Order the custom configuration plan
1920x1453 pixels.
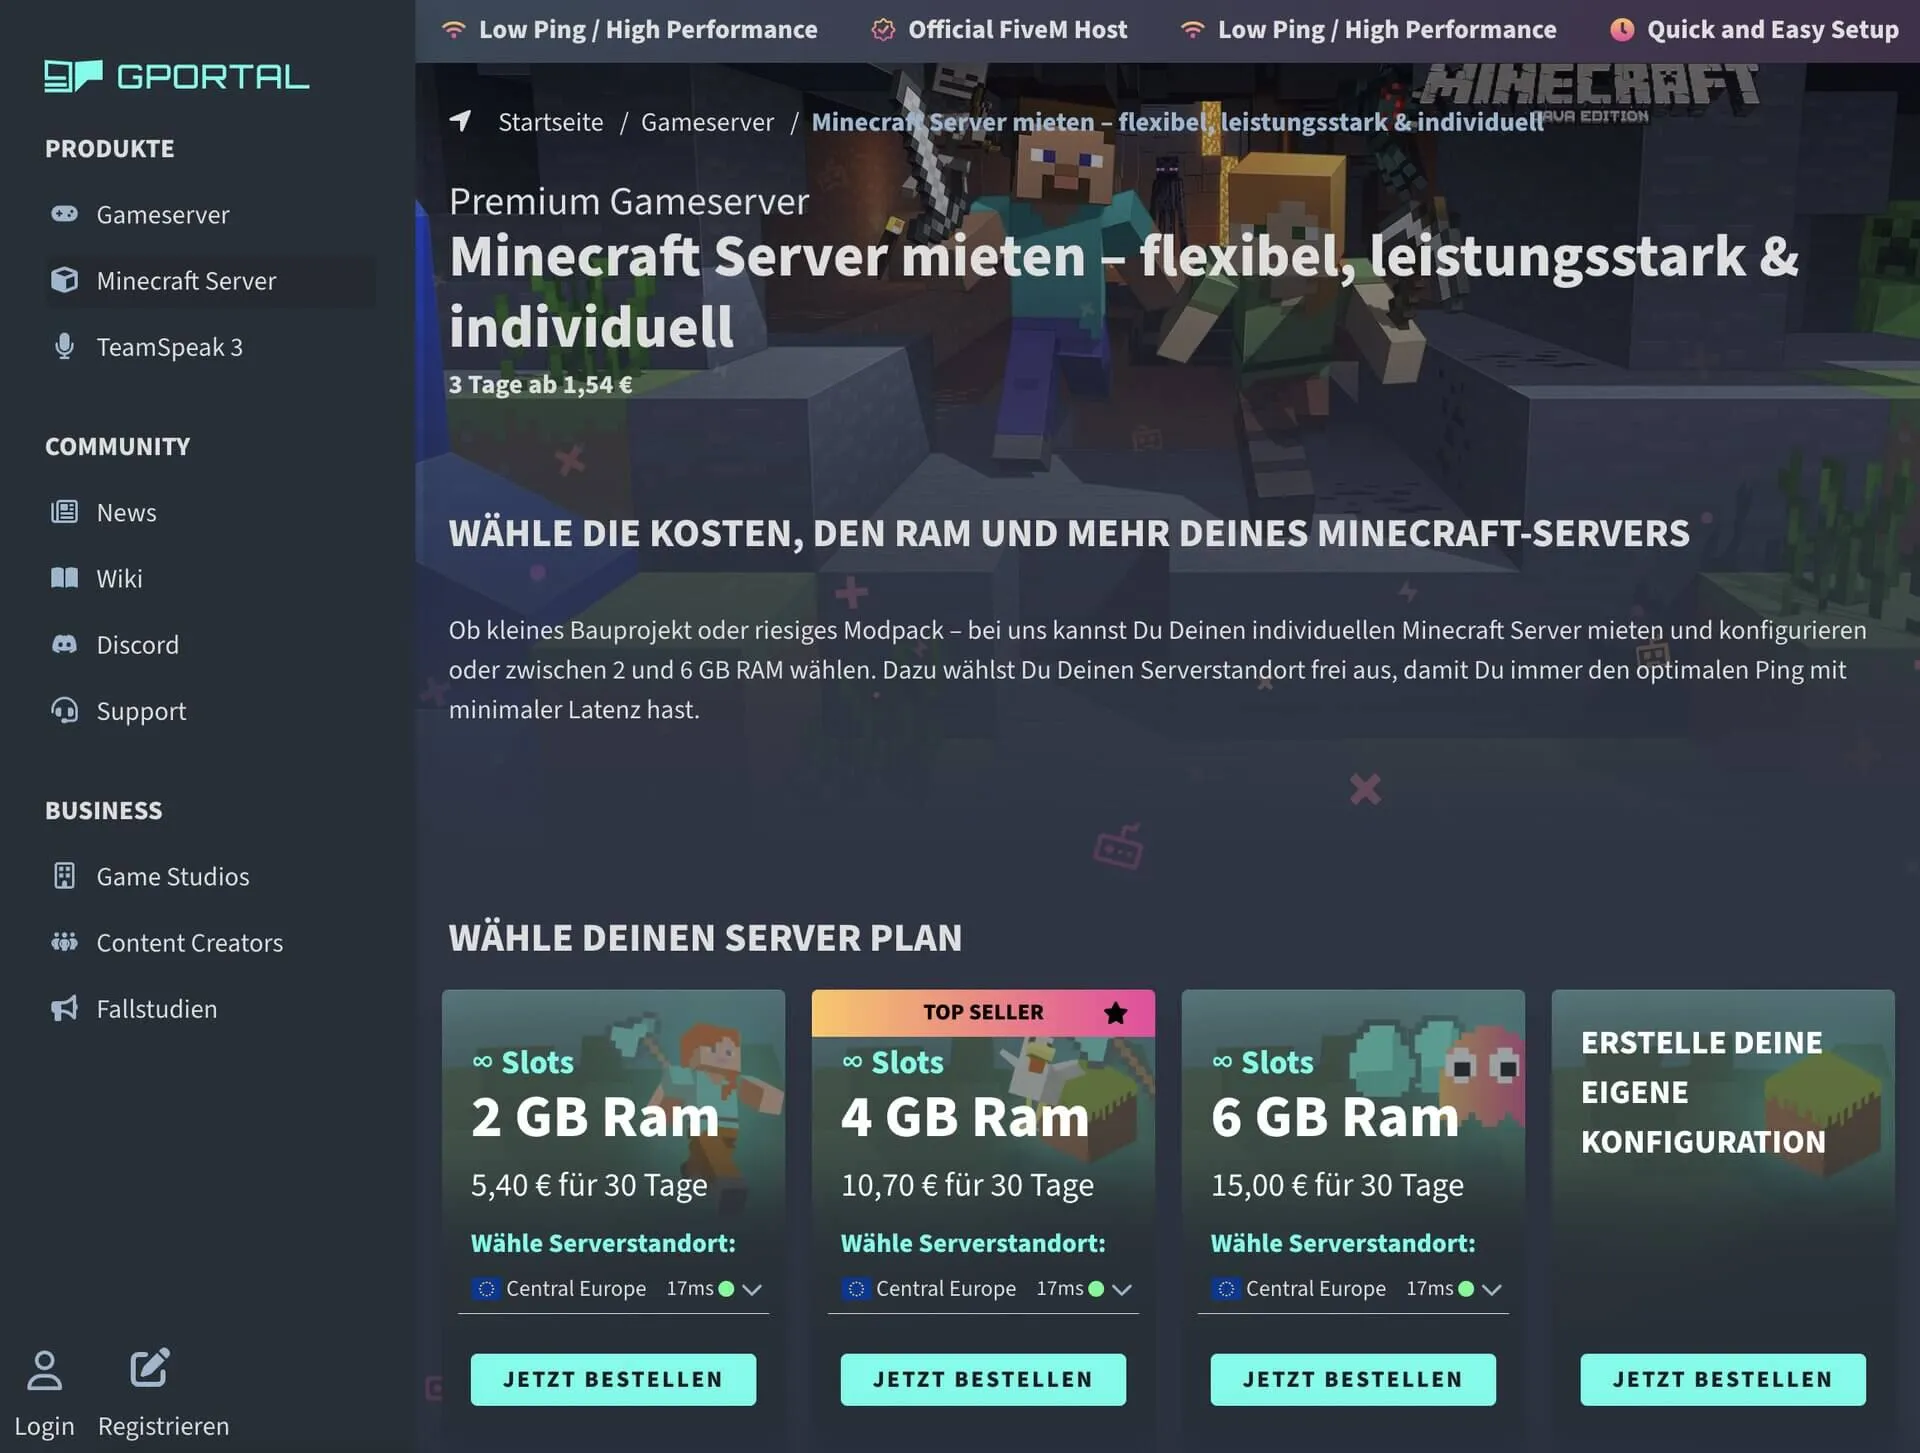[1723, 1379]
